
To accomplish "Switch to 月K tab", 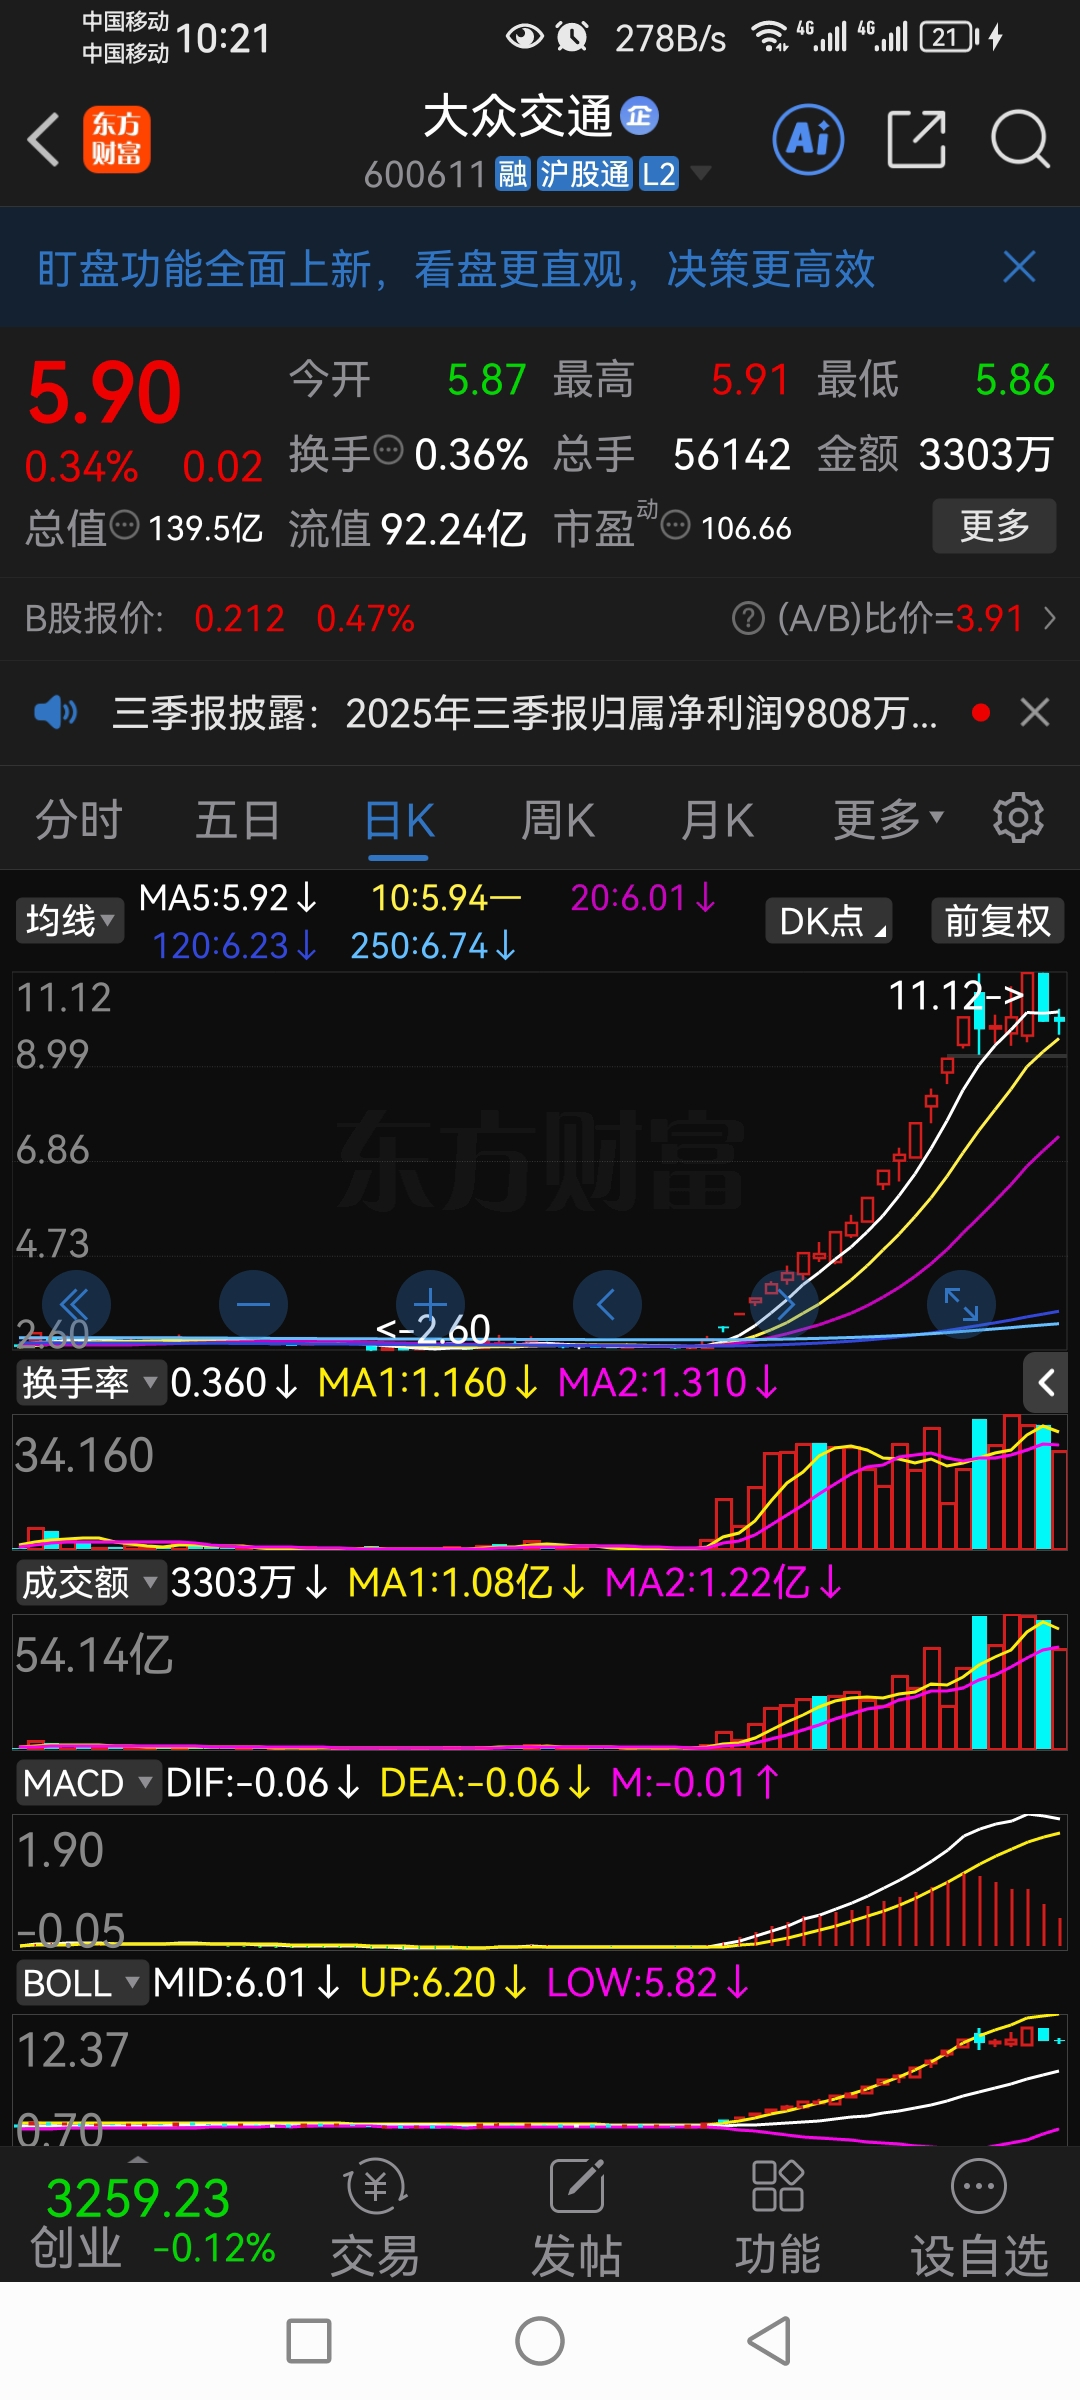I will [717, 820].
